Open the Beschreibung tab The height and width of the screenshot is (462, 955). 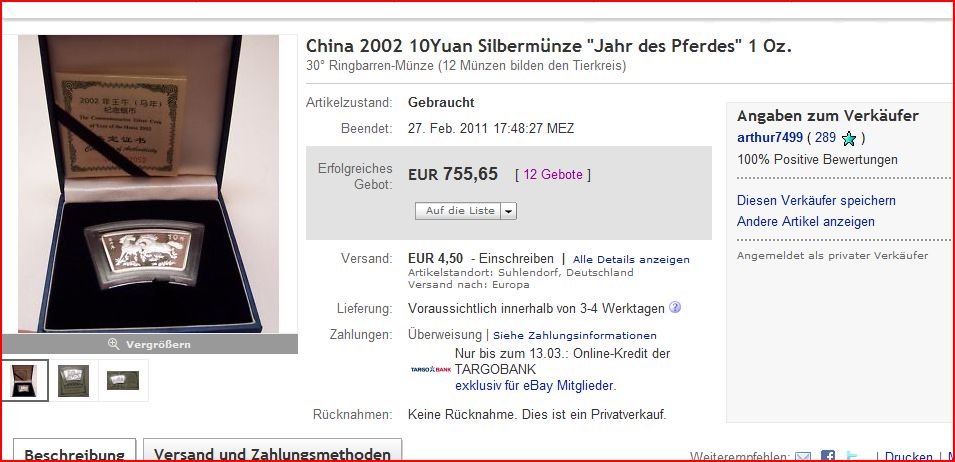click(74, 453)
